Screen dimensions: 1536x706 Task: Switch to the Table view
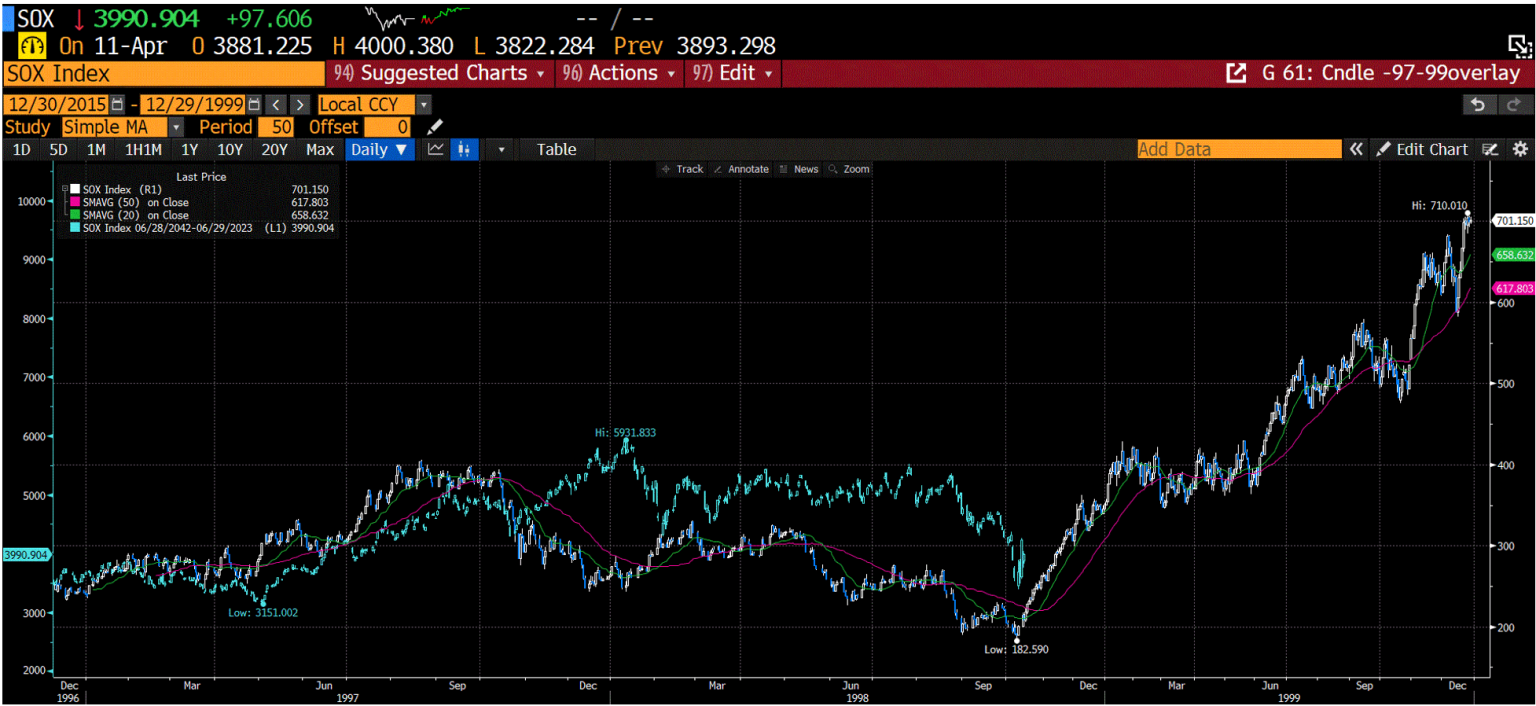[x=556, y=149]
